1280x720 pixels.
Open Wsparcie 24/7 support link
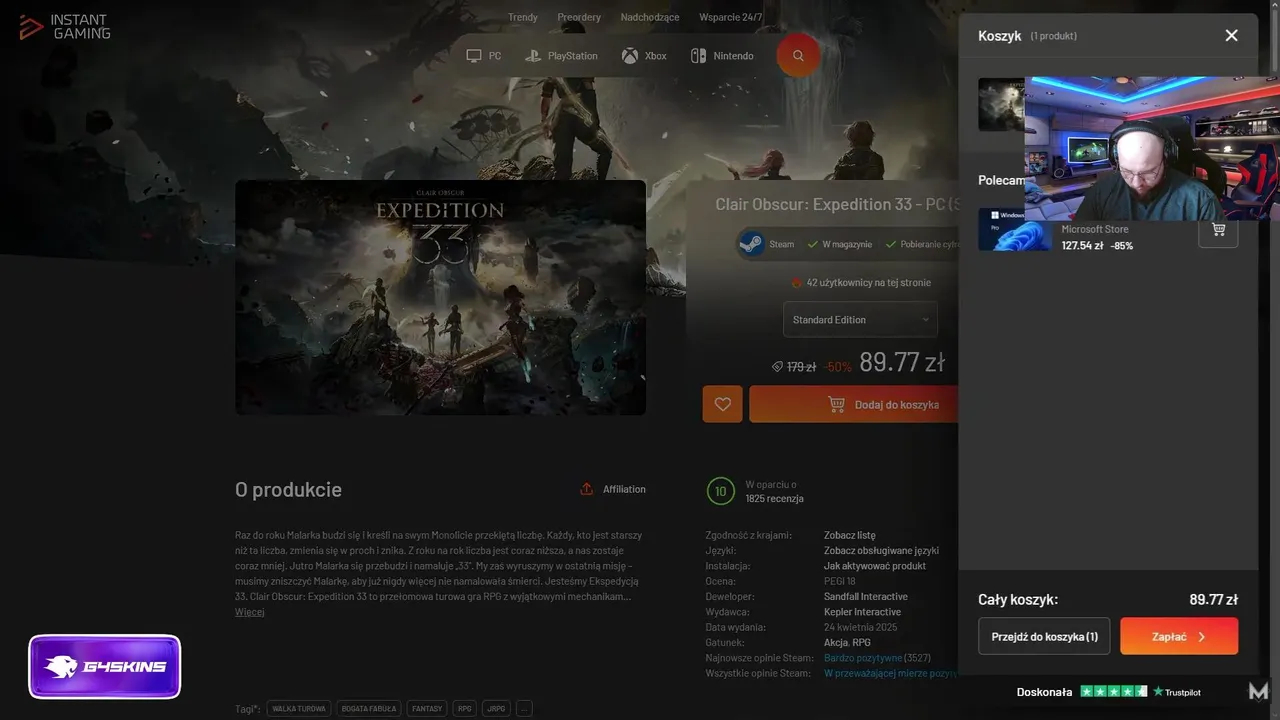[x=730, y=17]
